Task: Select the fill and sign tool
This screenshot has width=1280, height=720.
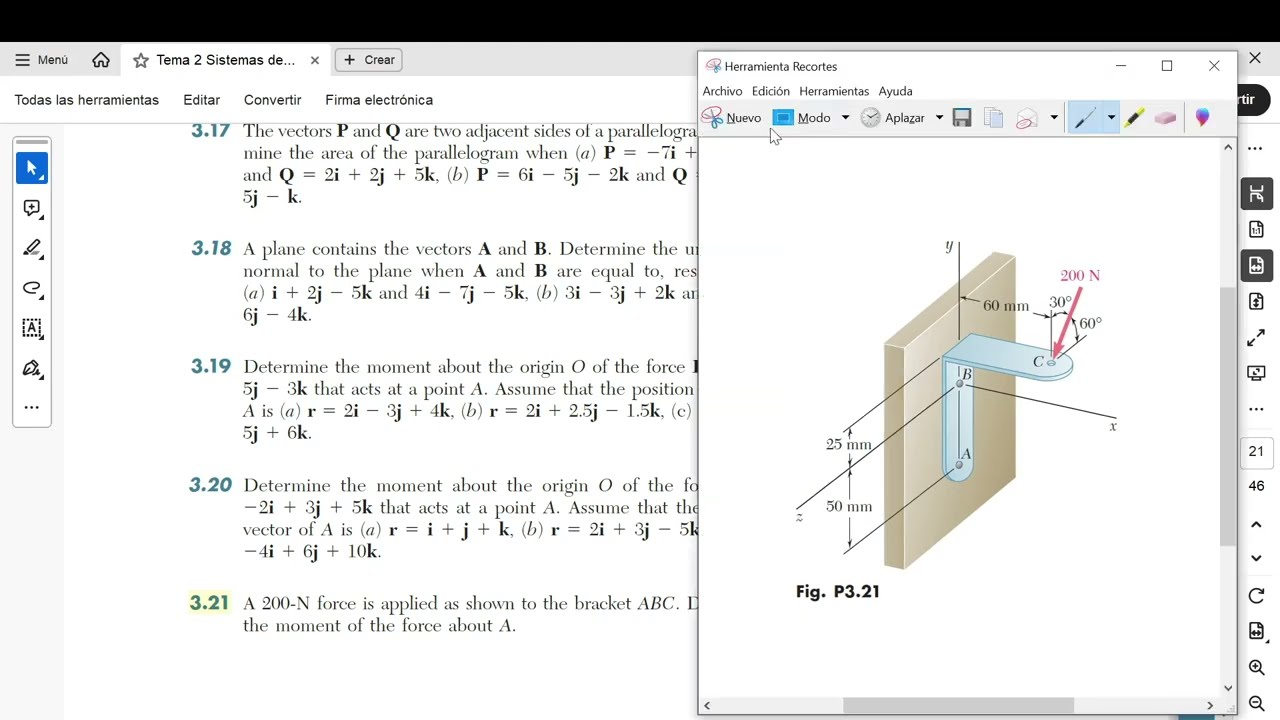Action: [32, 368]
